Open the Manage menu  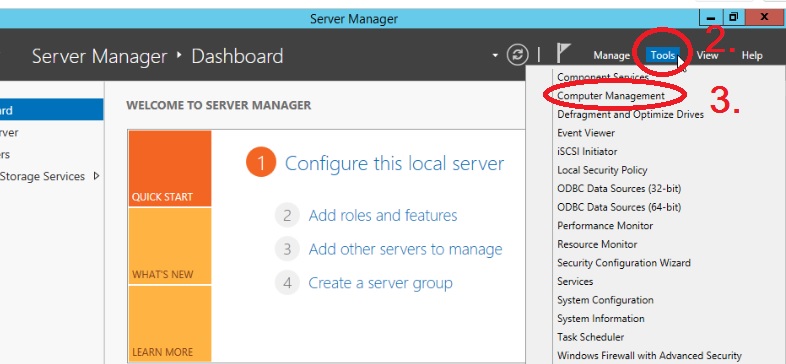pyautogui.click(x=611, y=56)
